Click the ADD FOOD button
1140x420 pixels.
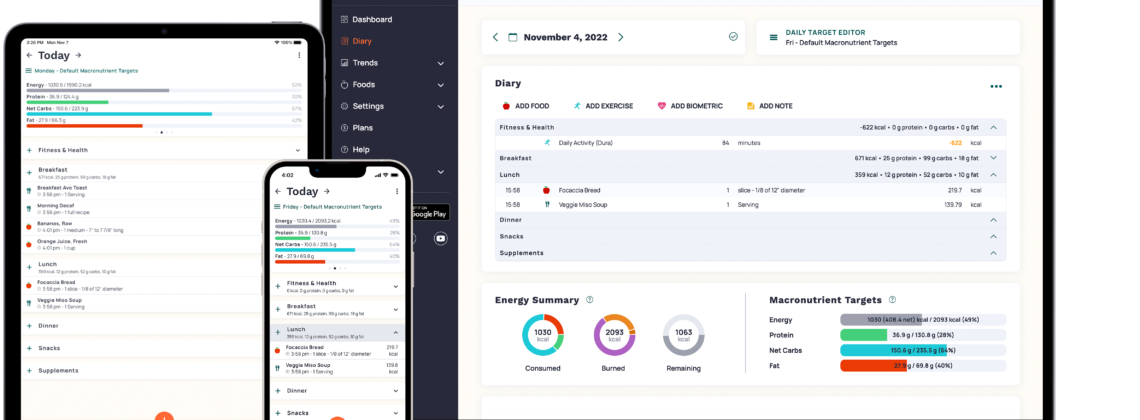coord(524,106)
